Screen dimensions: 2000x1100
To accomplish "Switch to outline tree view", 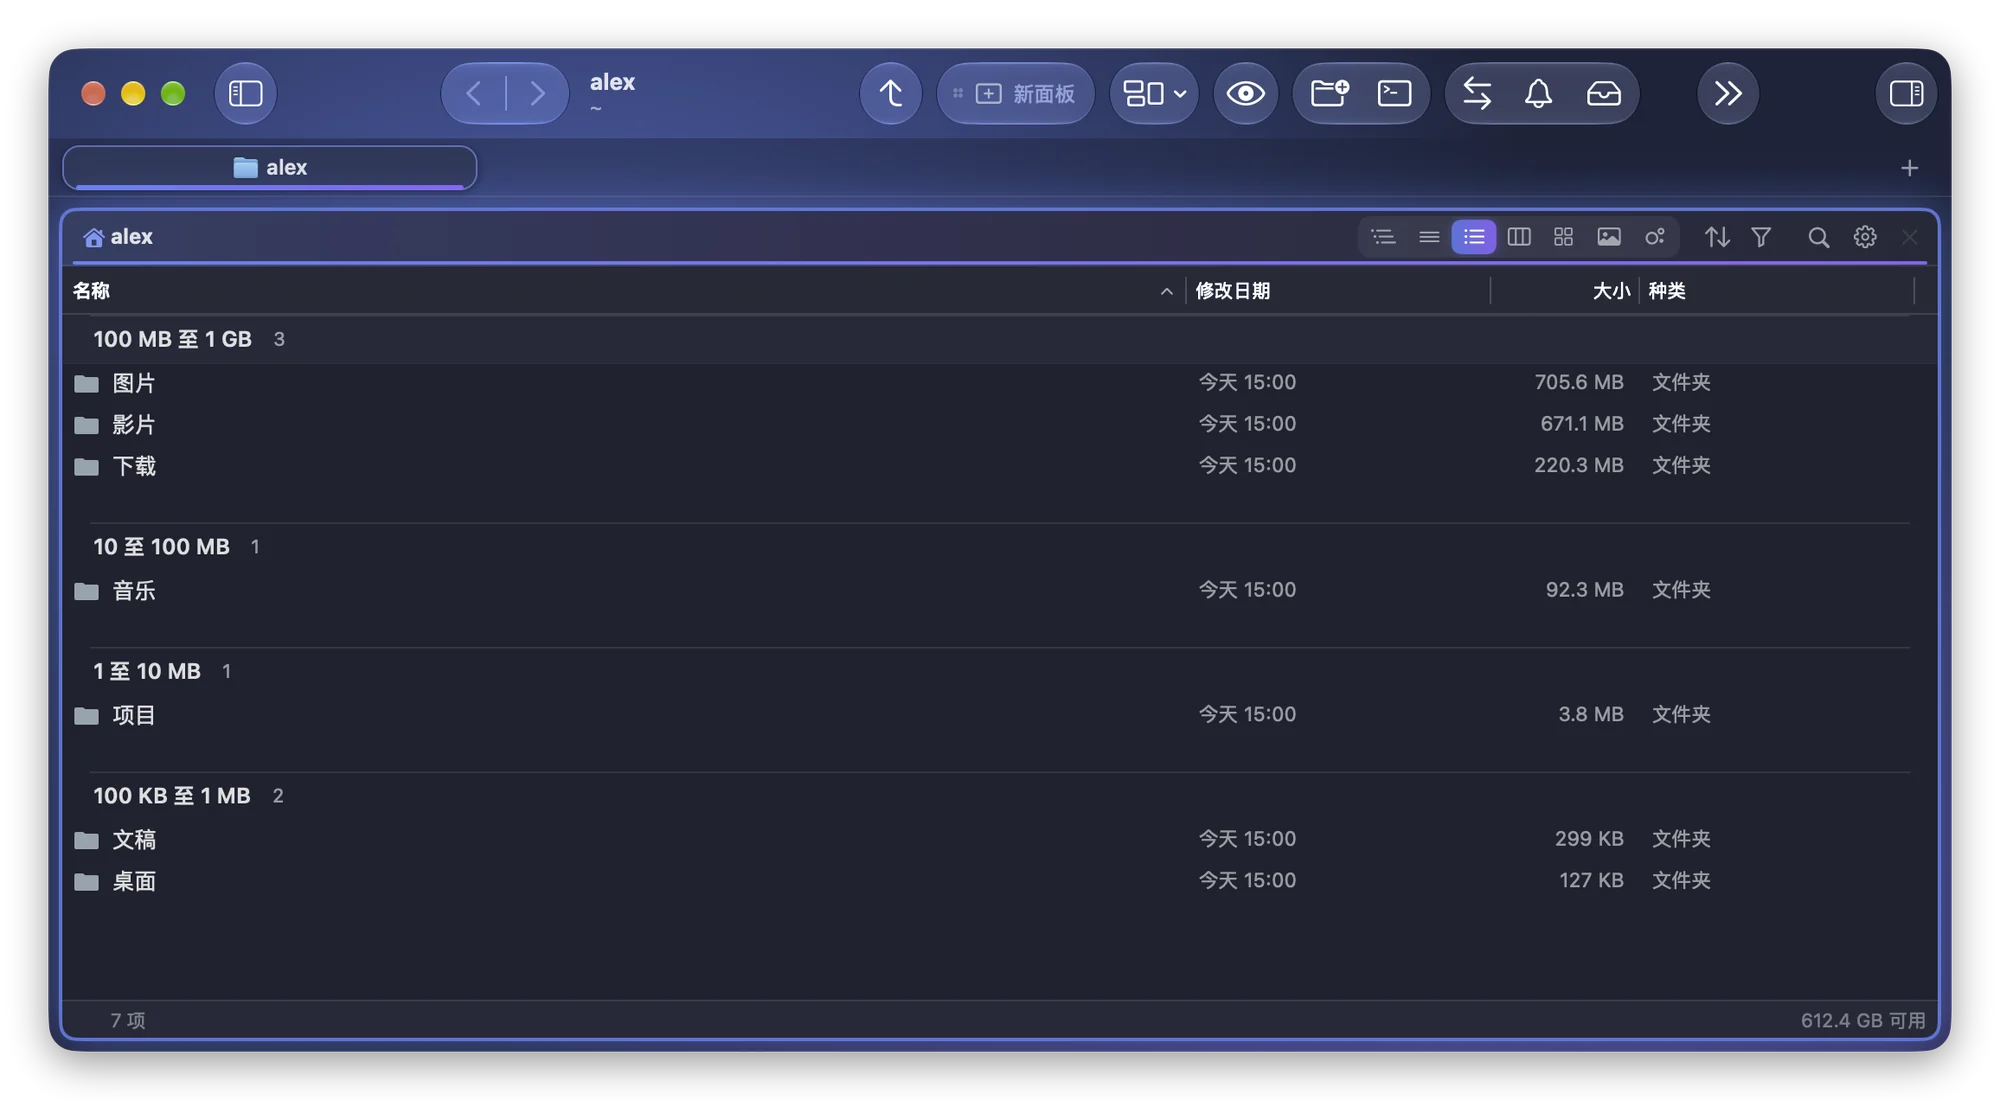I will [1383, 237].
